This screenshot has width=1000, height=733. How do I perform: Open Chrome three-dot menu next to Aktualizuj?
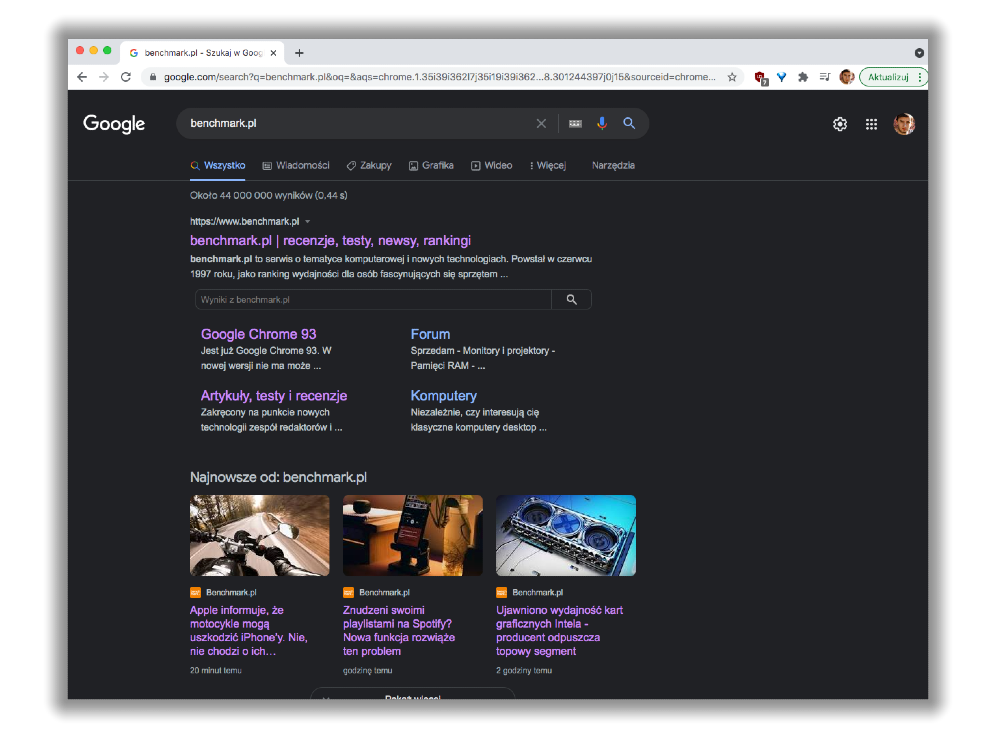pos(920,77)
